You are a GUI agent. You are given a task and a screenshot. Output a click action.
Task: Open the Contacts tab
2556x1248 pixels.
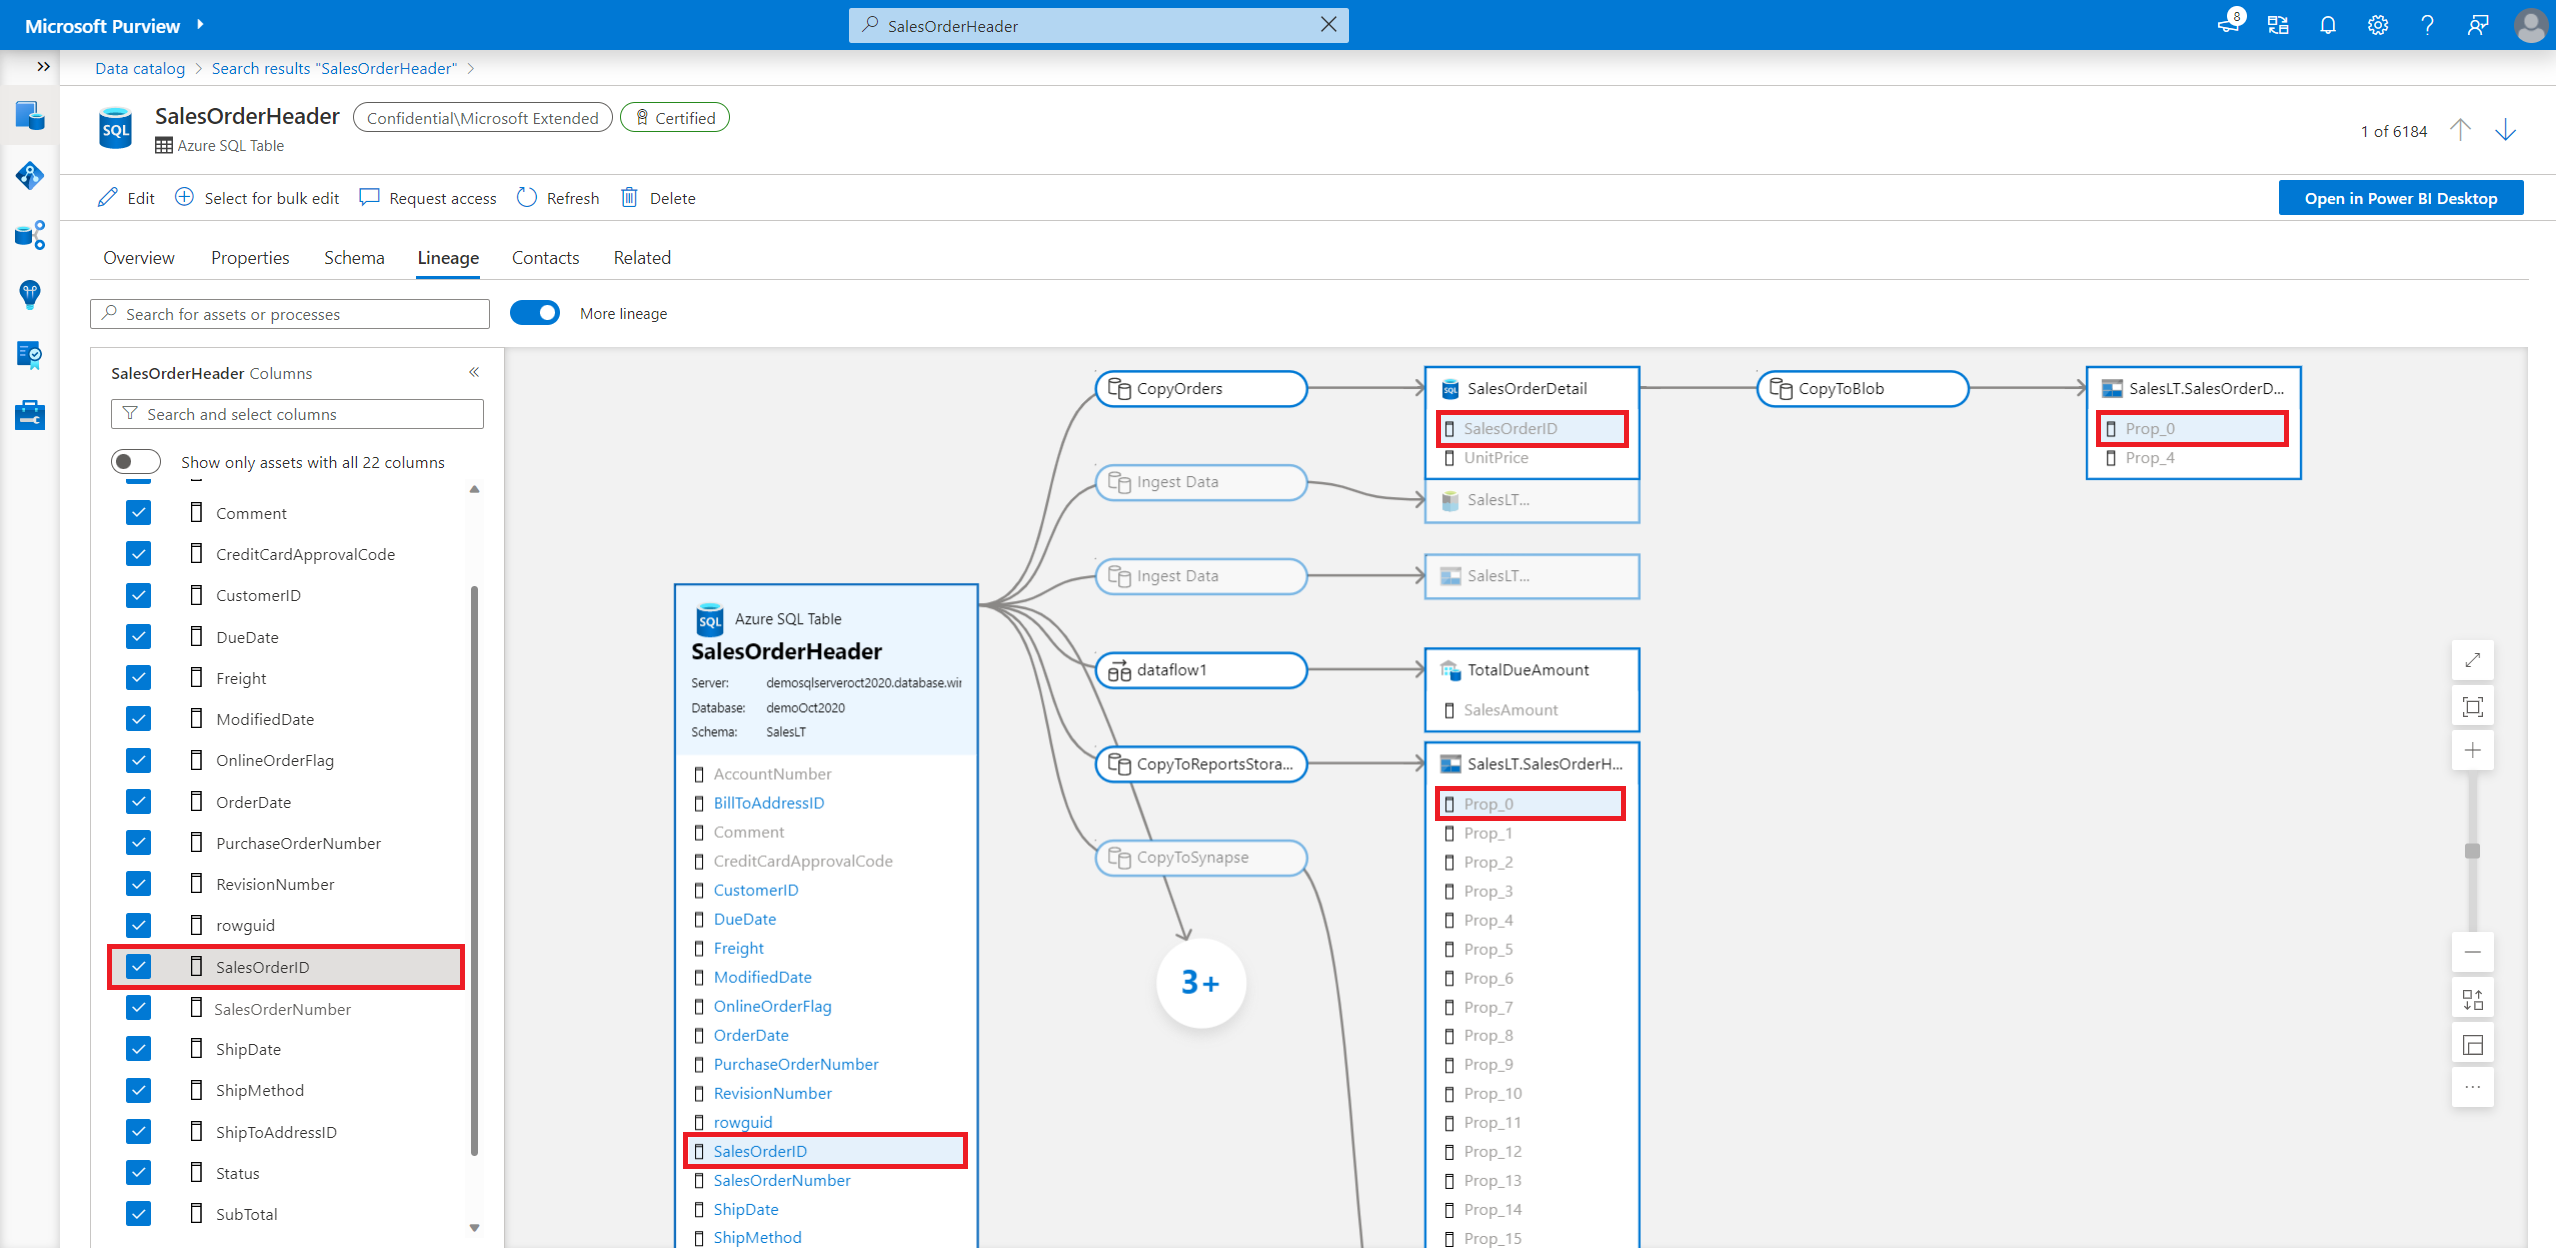(x=545, y=257)
